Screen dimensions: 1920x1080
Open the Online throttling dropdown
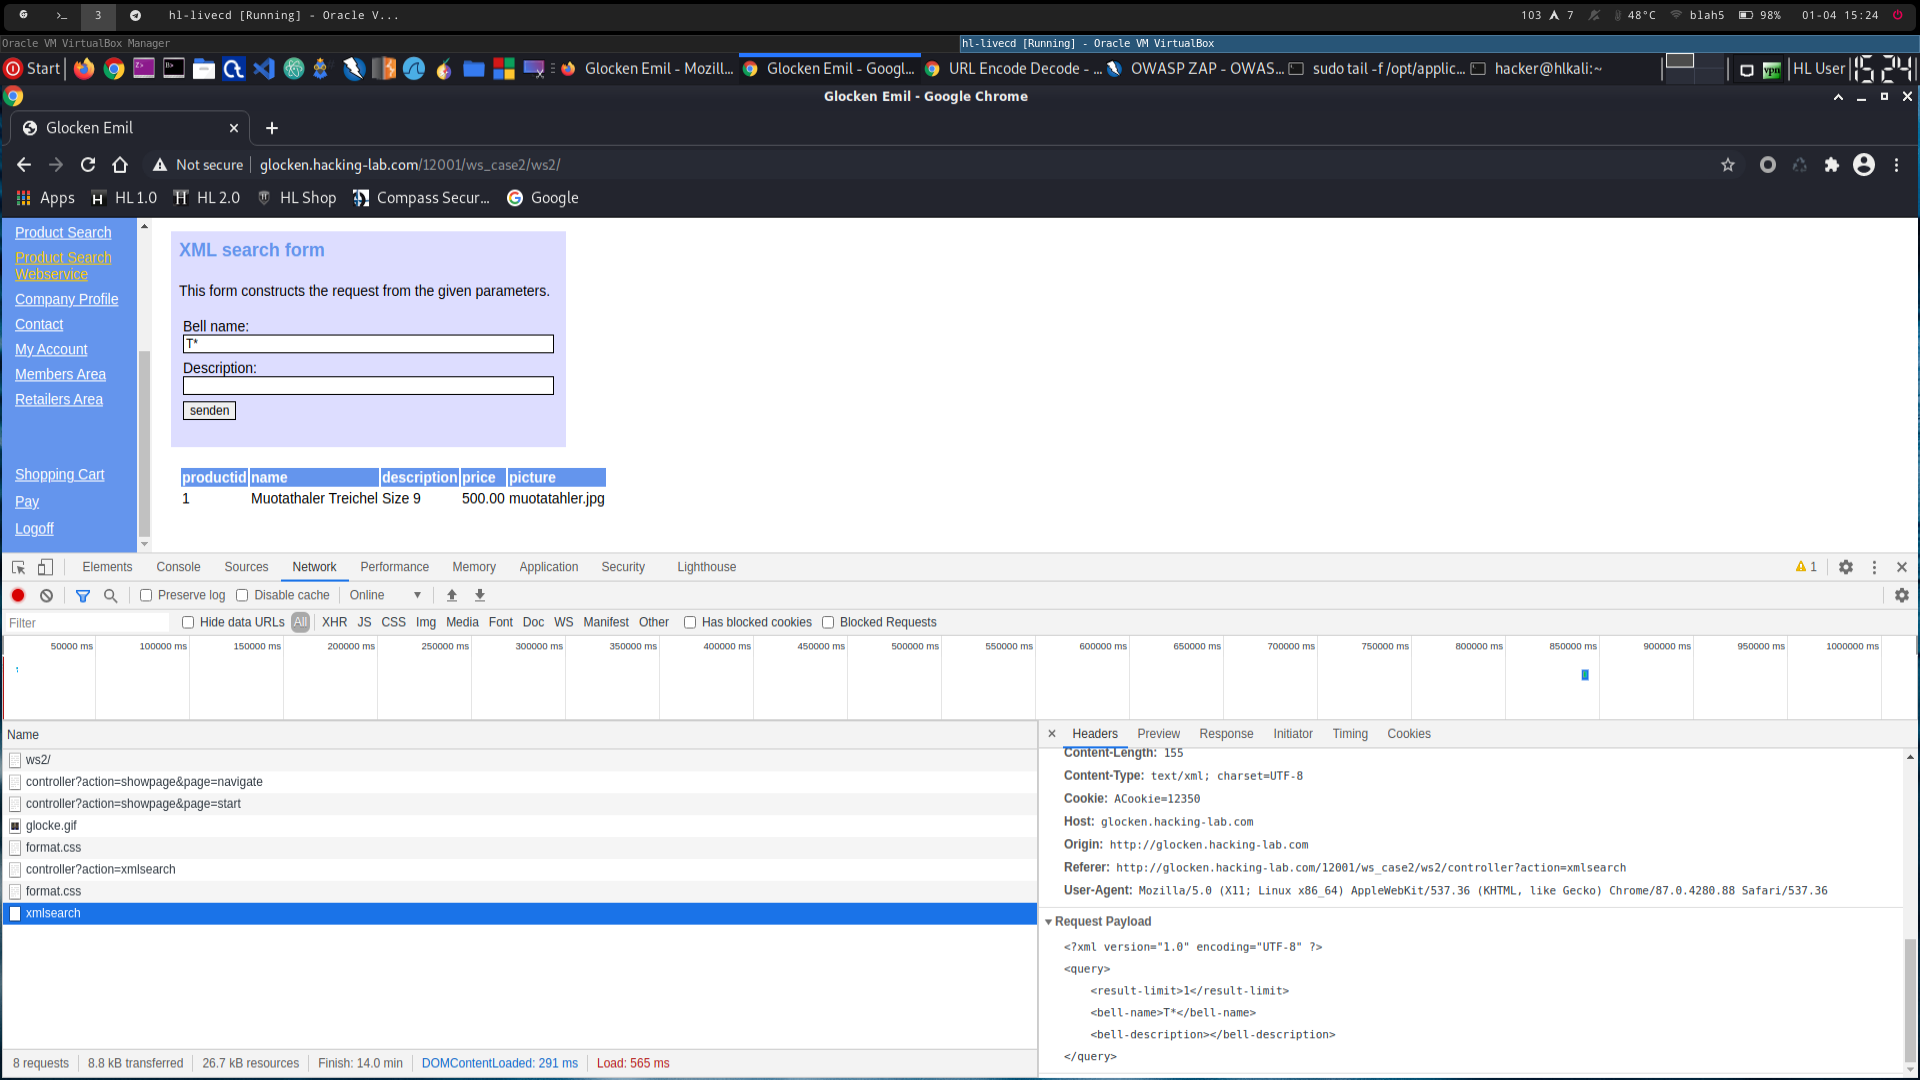point(385,595)
